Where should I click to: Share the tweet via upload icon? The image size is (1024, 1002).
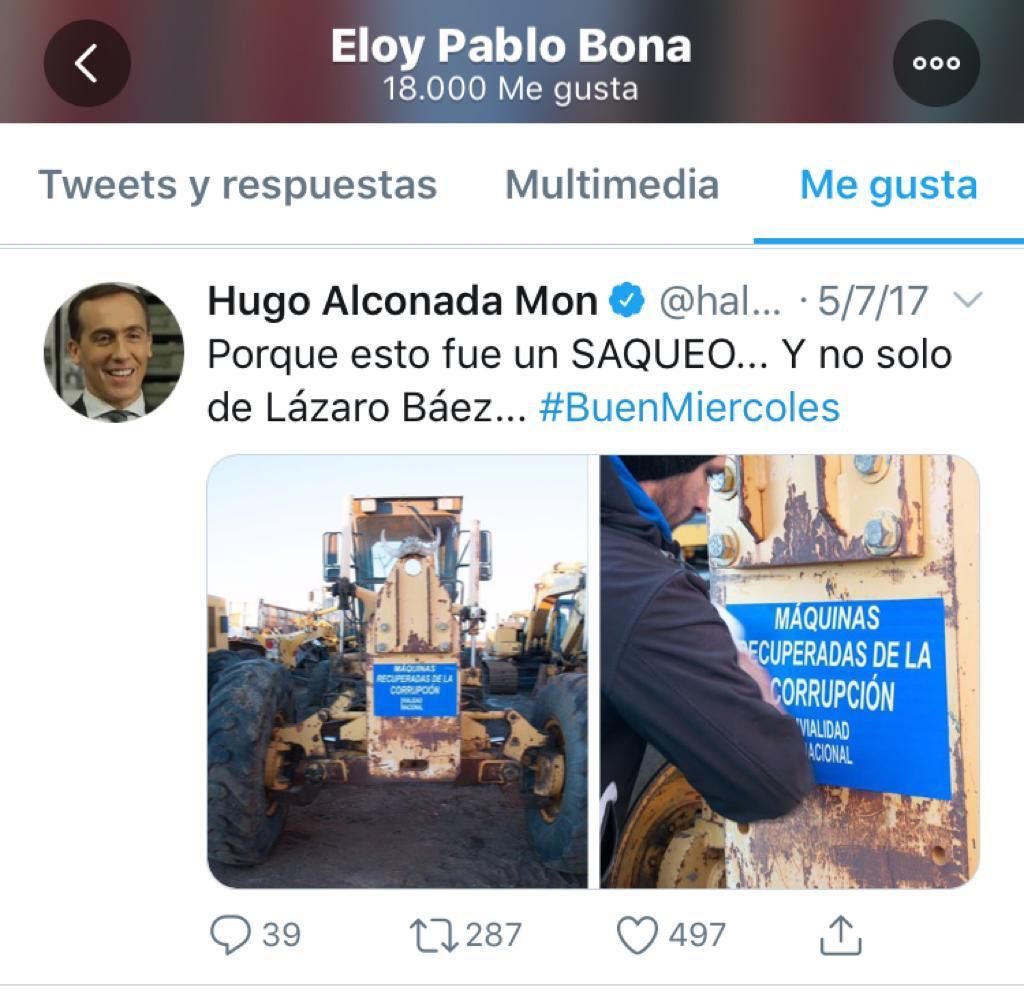click(x=840, y=935)
